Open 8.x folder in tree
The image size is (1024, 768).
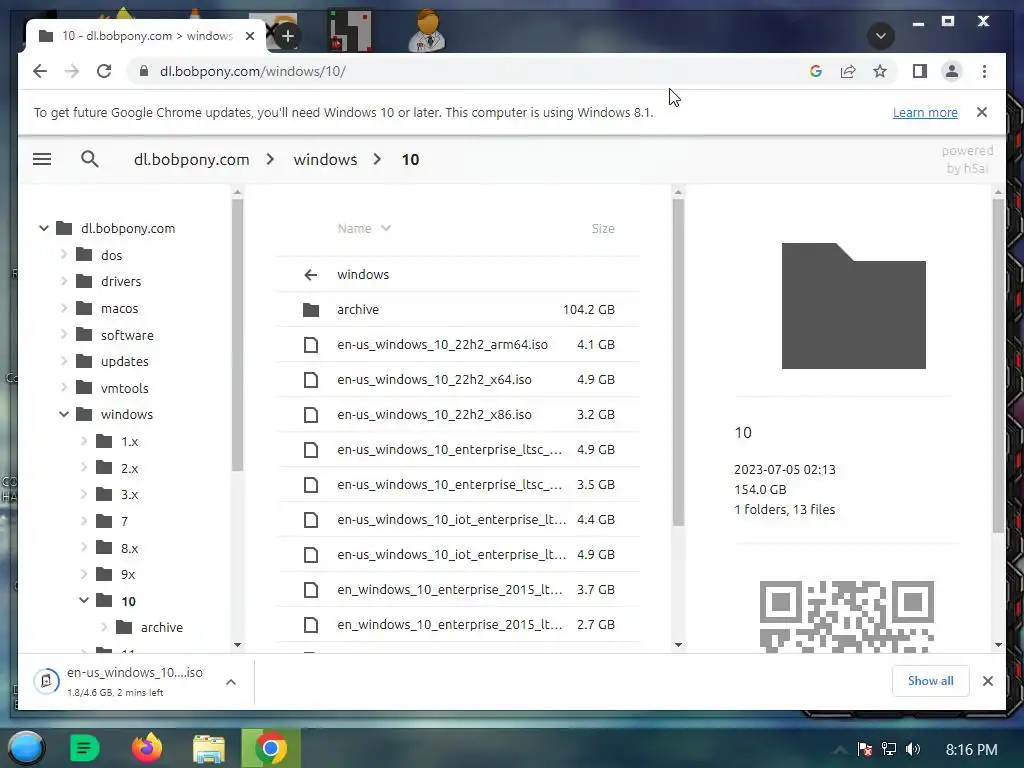click(118, 548)
